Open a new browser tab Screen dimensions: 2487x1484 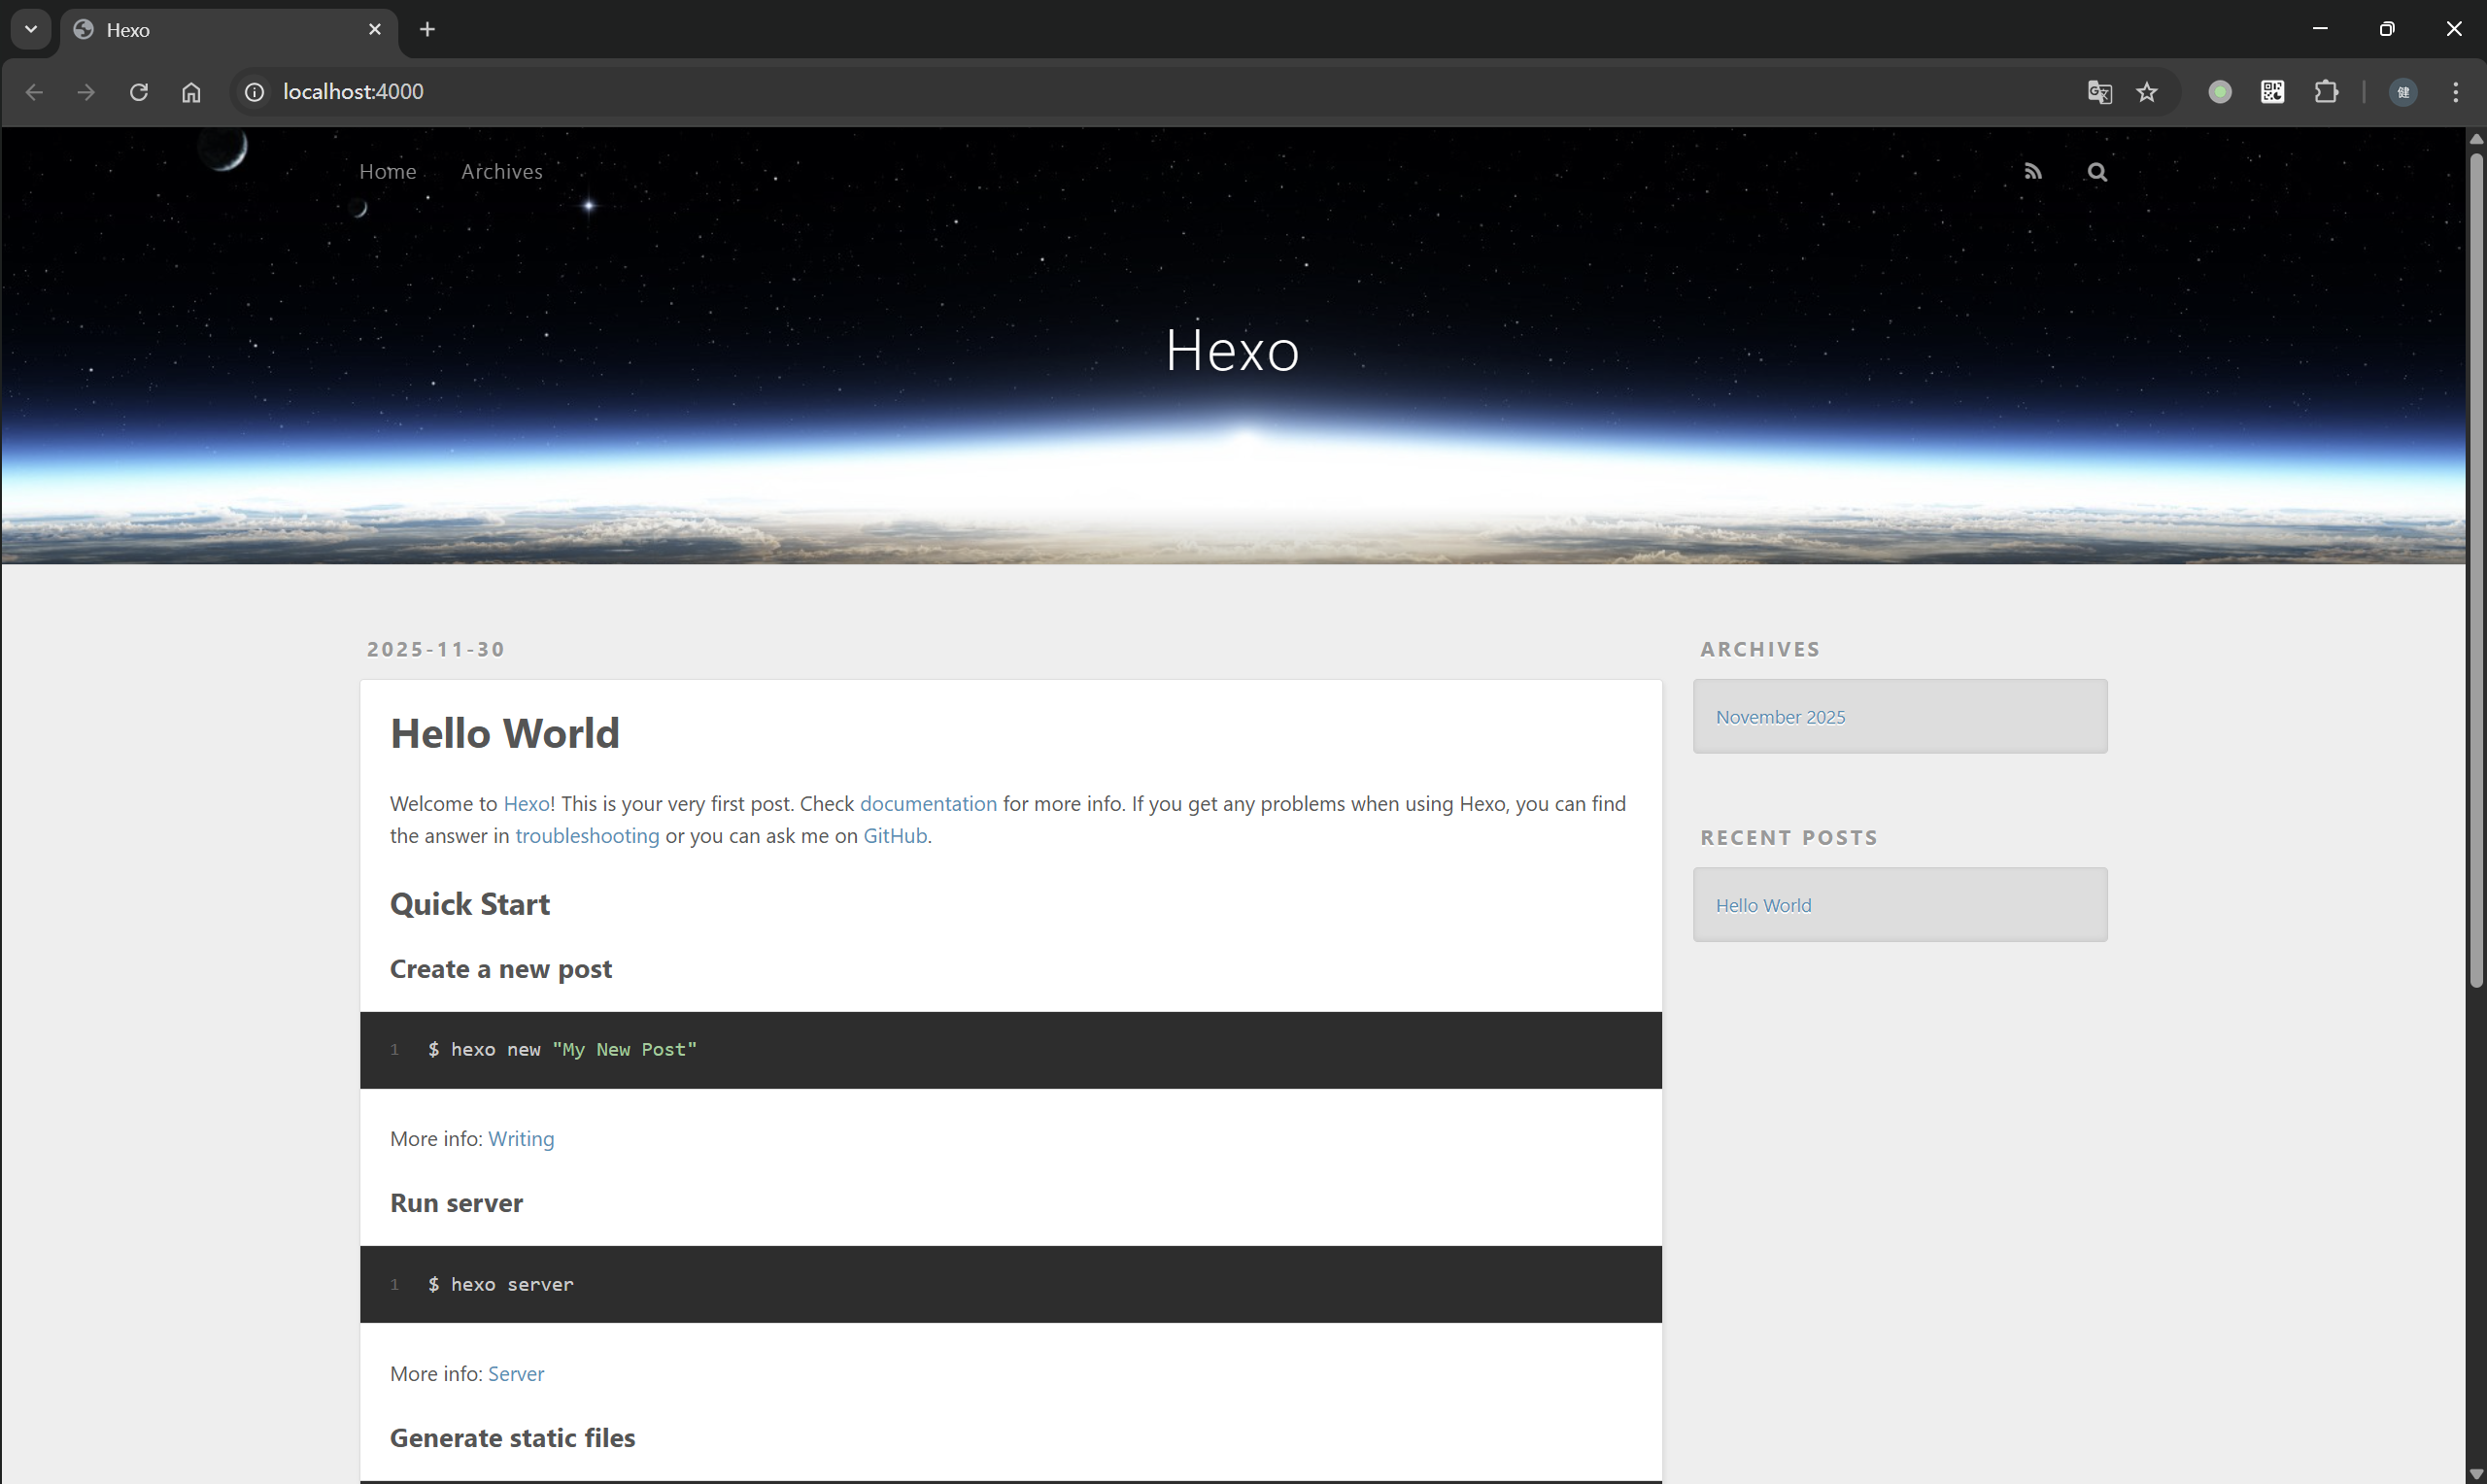[427, 29]
